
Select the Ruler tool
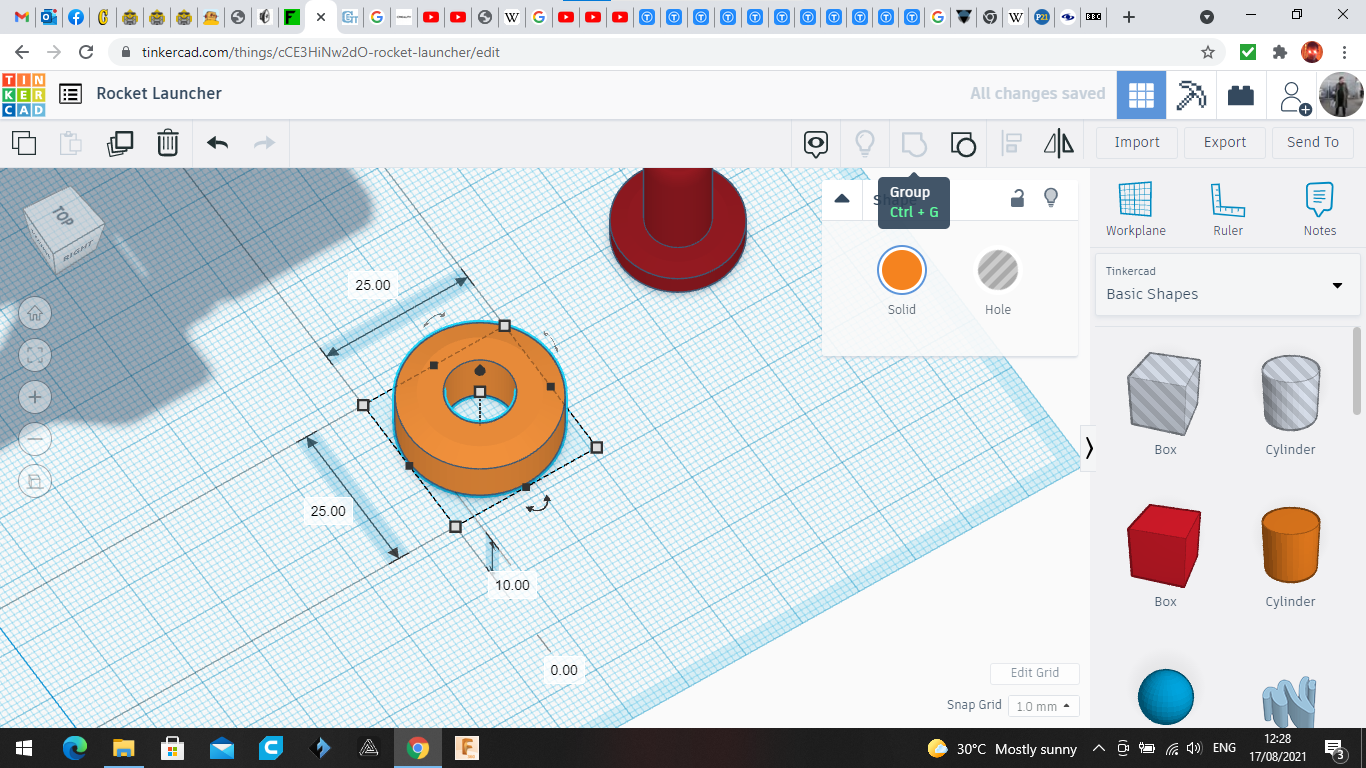pyautogui.click(x=1228, y=210)
